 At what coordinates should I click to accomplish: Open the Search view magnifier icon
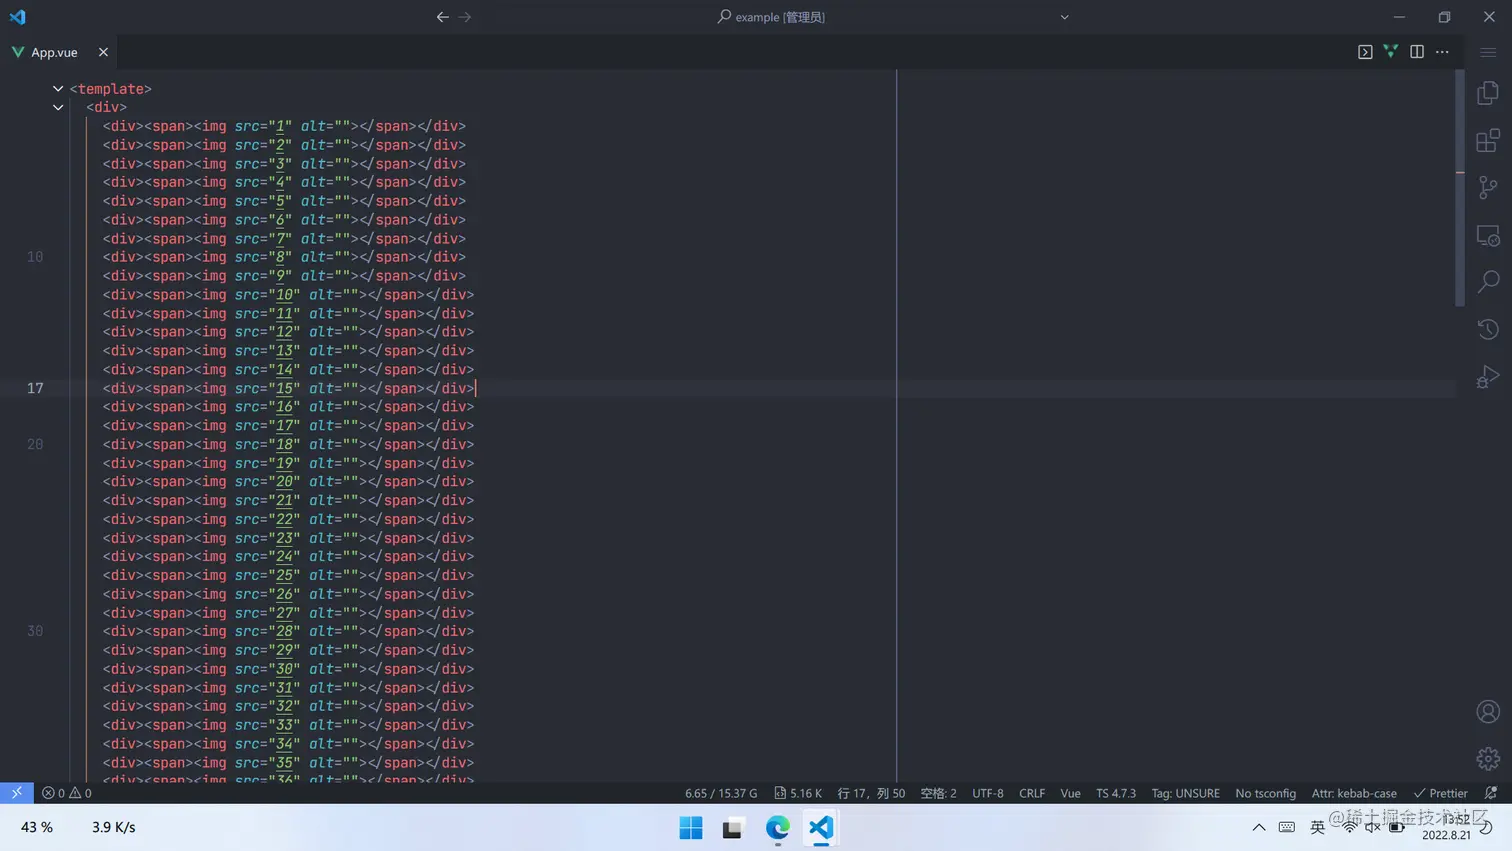[1488, 282]
